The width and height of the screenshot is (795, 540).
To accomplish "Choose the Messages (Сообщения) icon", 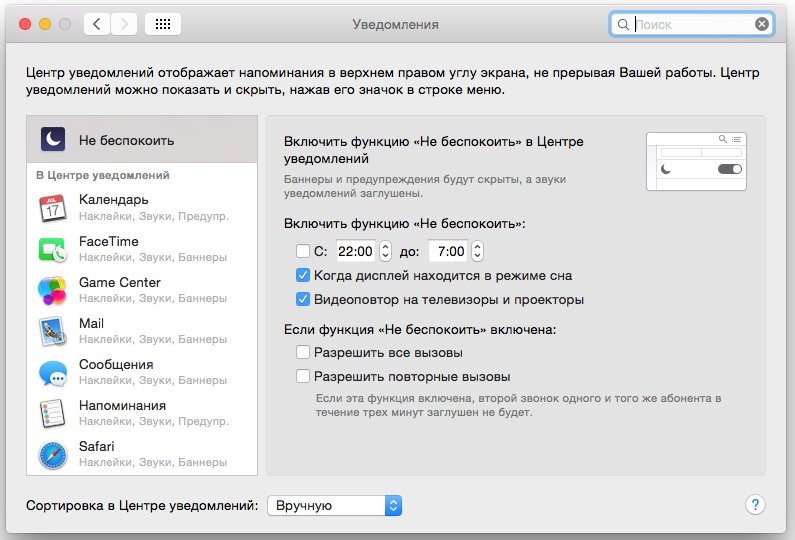I will 52,372.
